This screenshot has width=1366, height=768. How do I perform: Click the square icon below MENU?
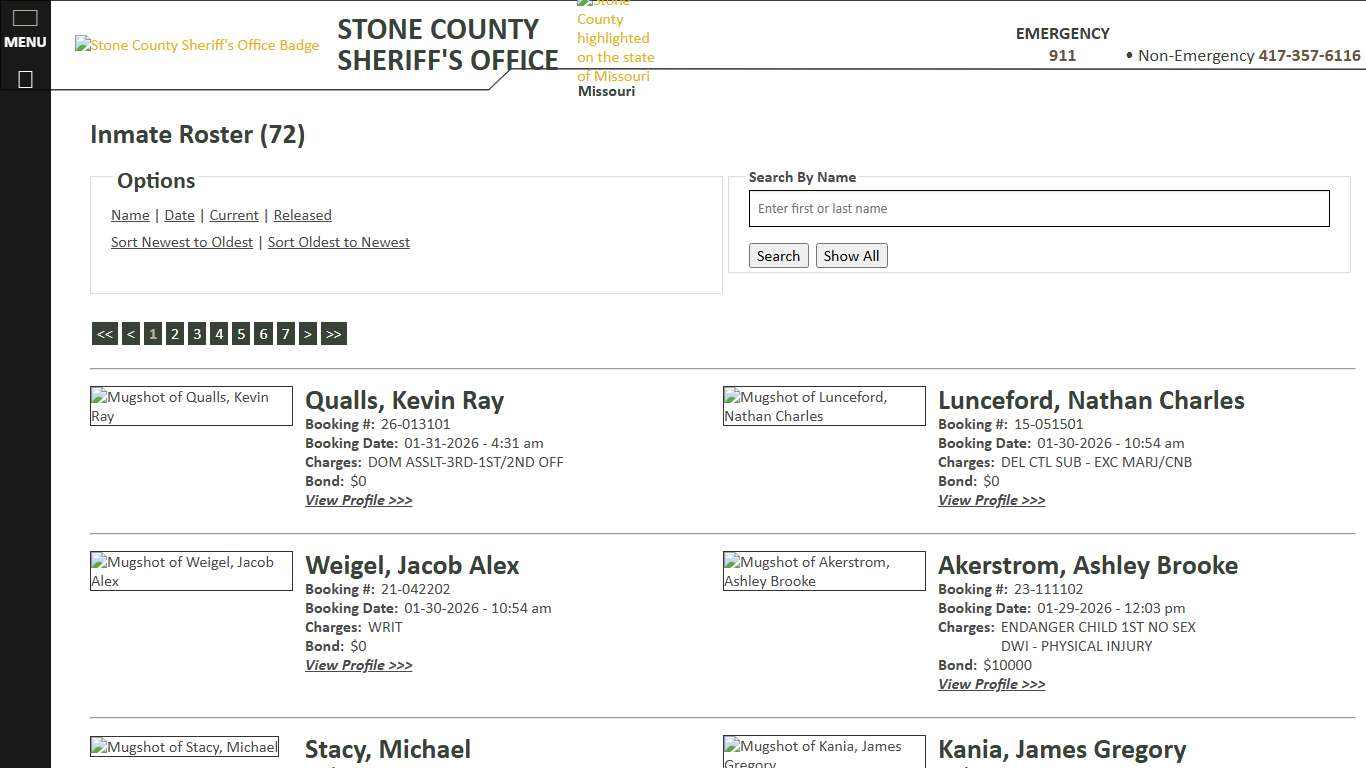(24, 79)
